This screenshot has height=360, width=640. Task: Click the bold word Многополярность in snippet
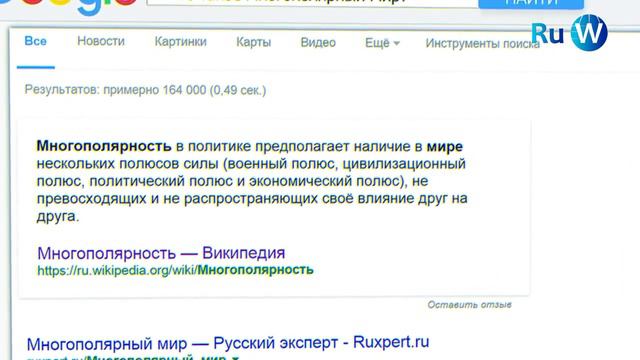[x=104, y=146]
